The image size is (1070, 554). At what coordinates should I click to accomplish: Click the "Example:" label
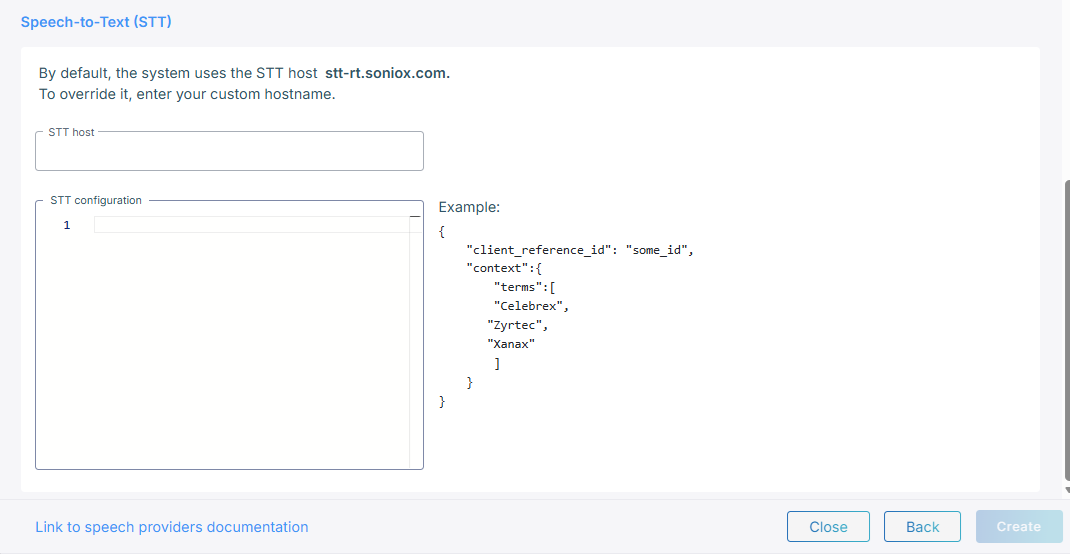pos(469,207)
